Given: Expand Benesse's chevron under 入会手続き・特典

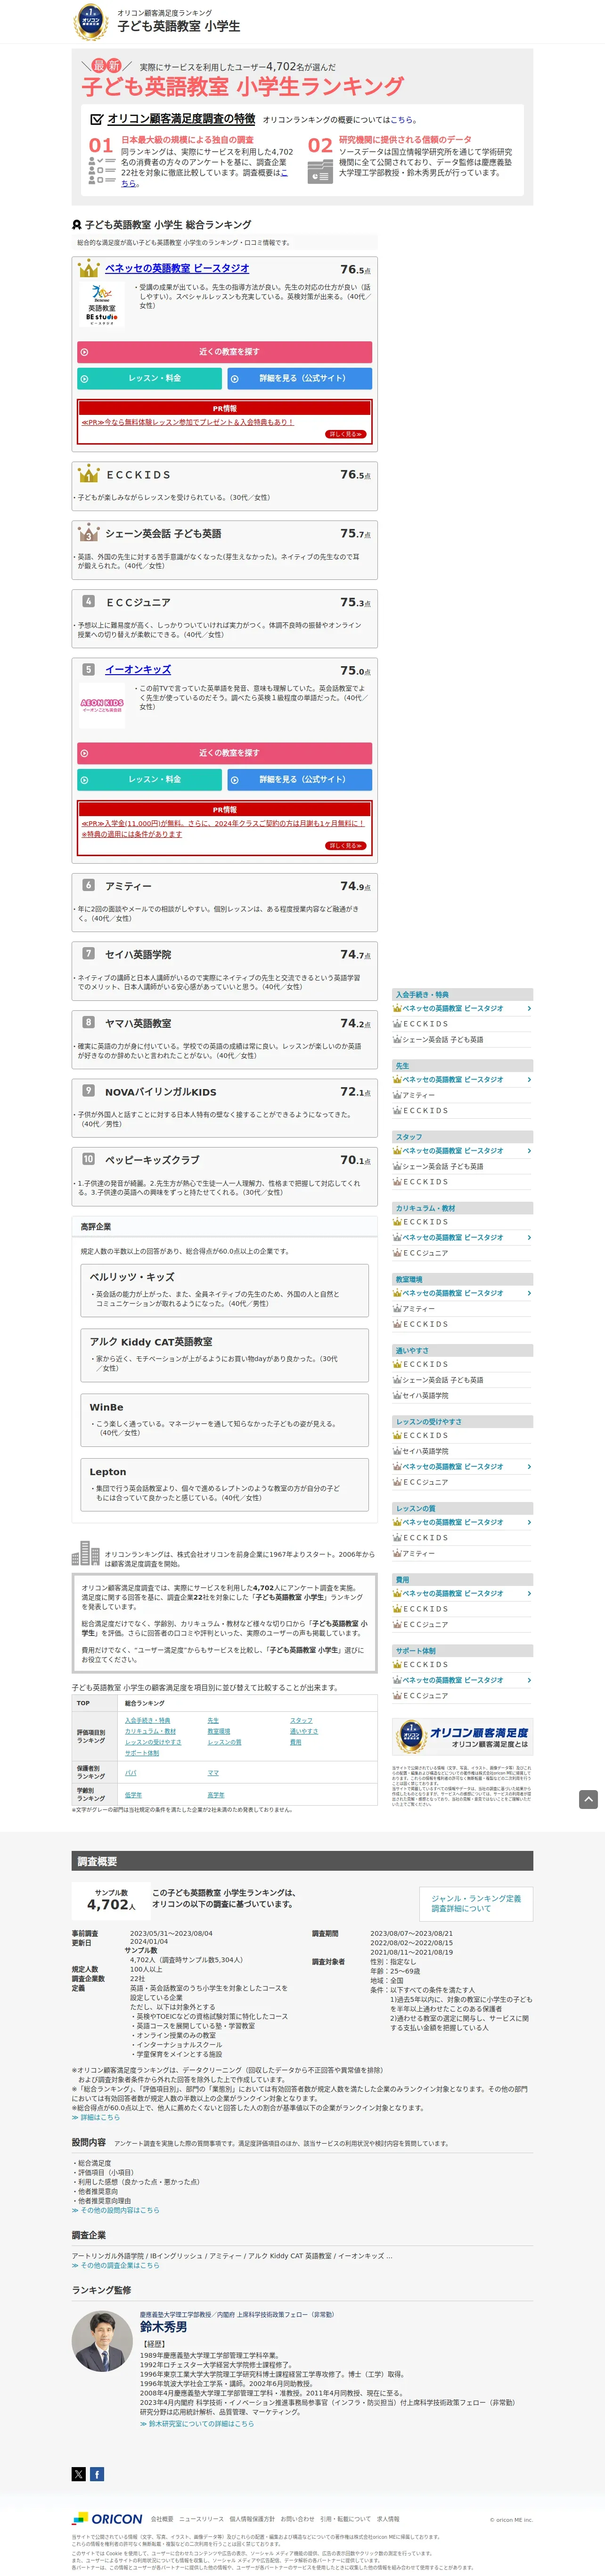Looking at the screenshot, I should click(x=529, y=1008).
